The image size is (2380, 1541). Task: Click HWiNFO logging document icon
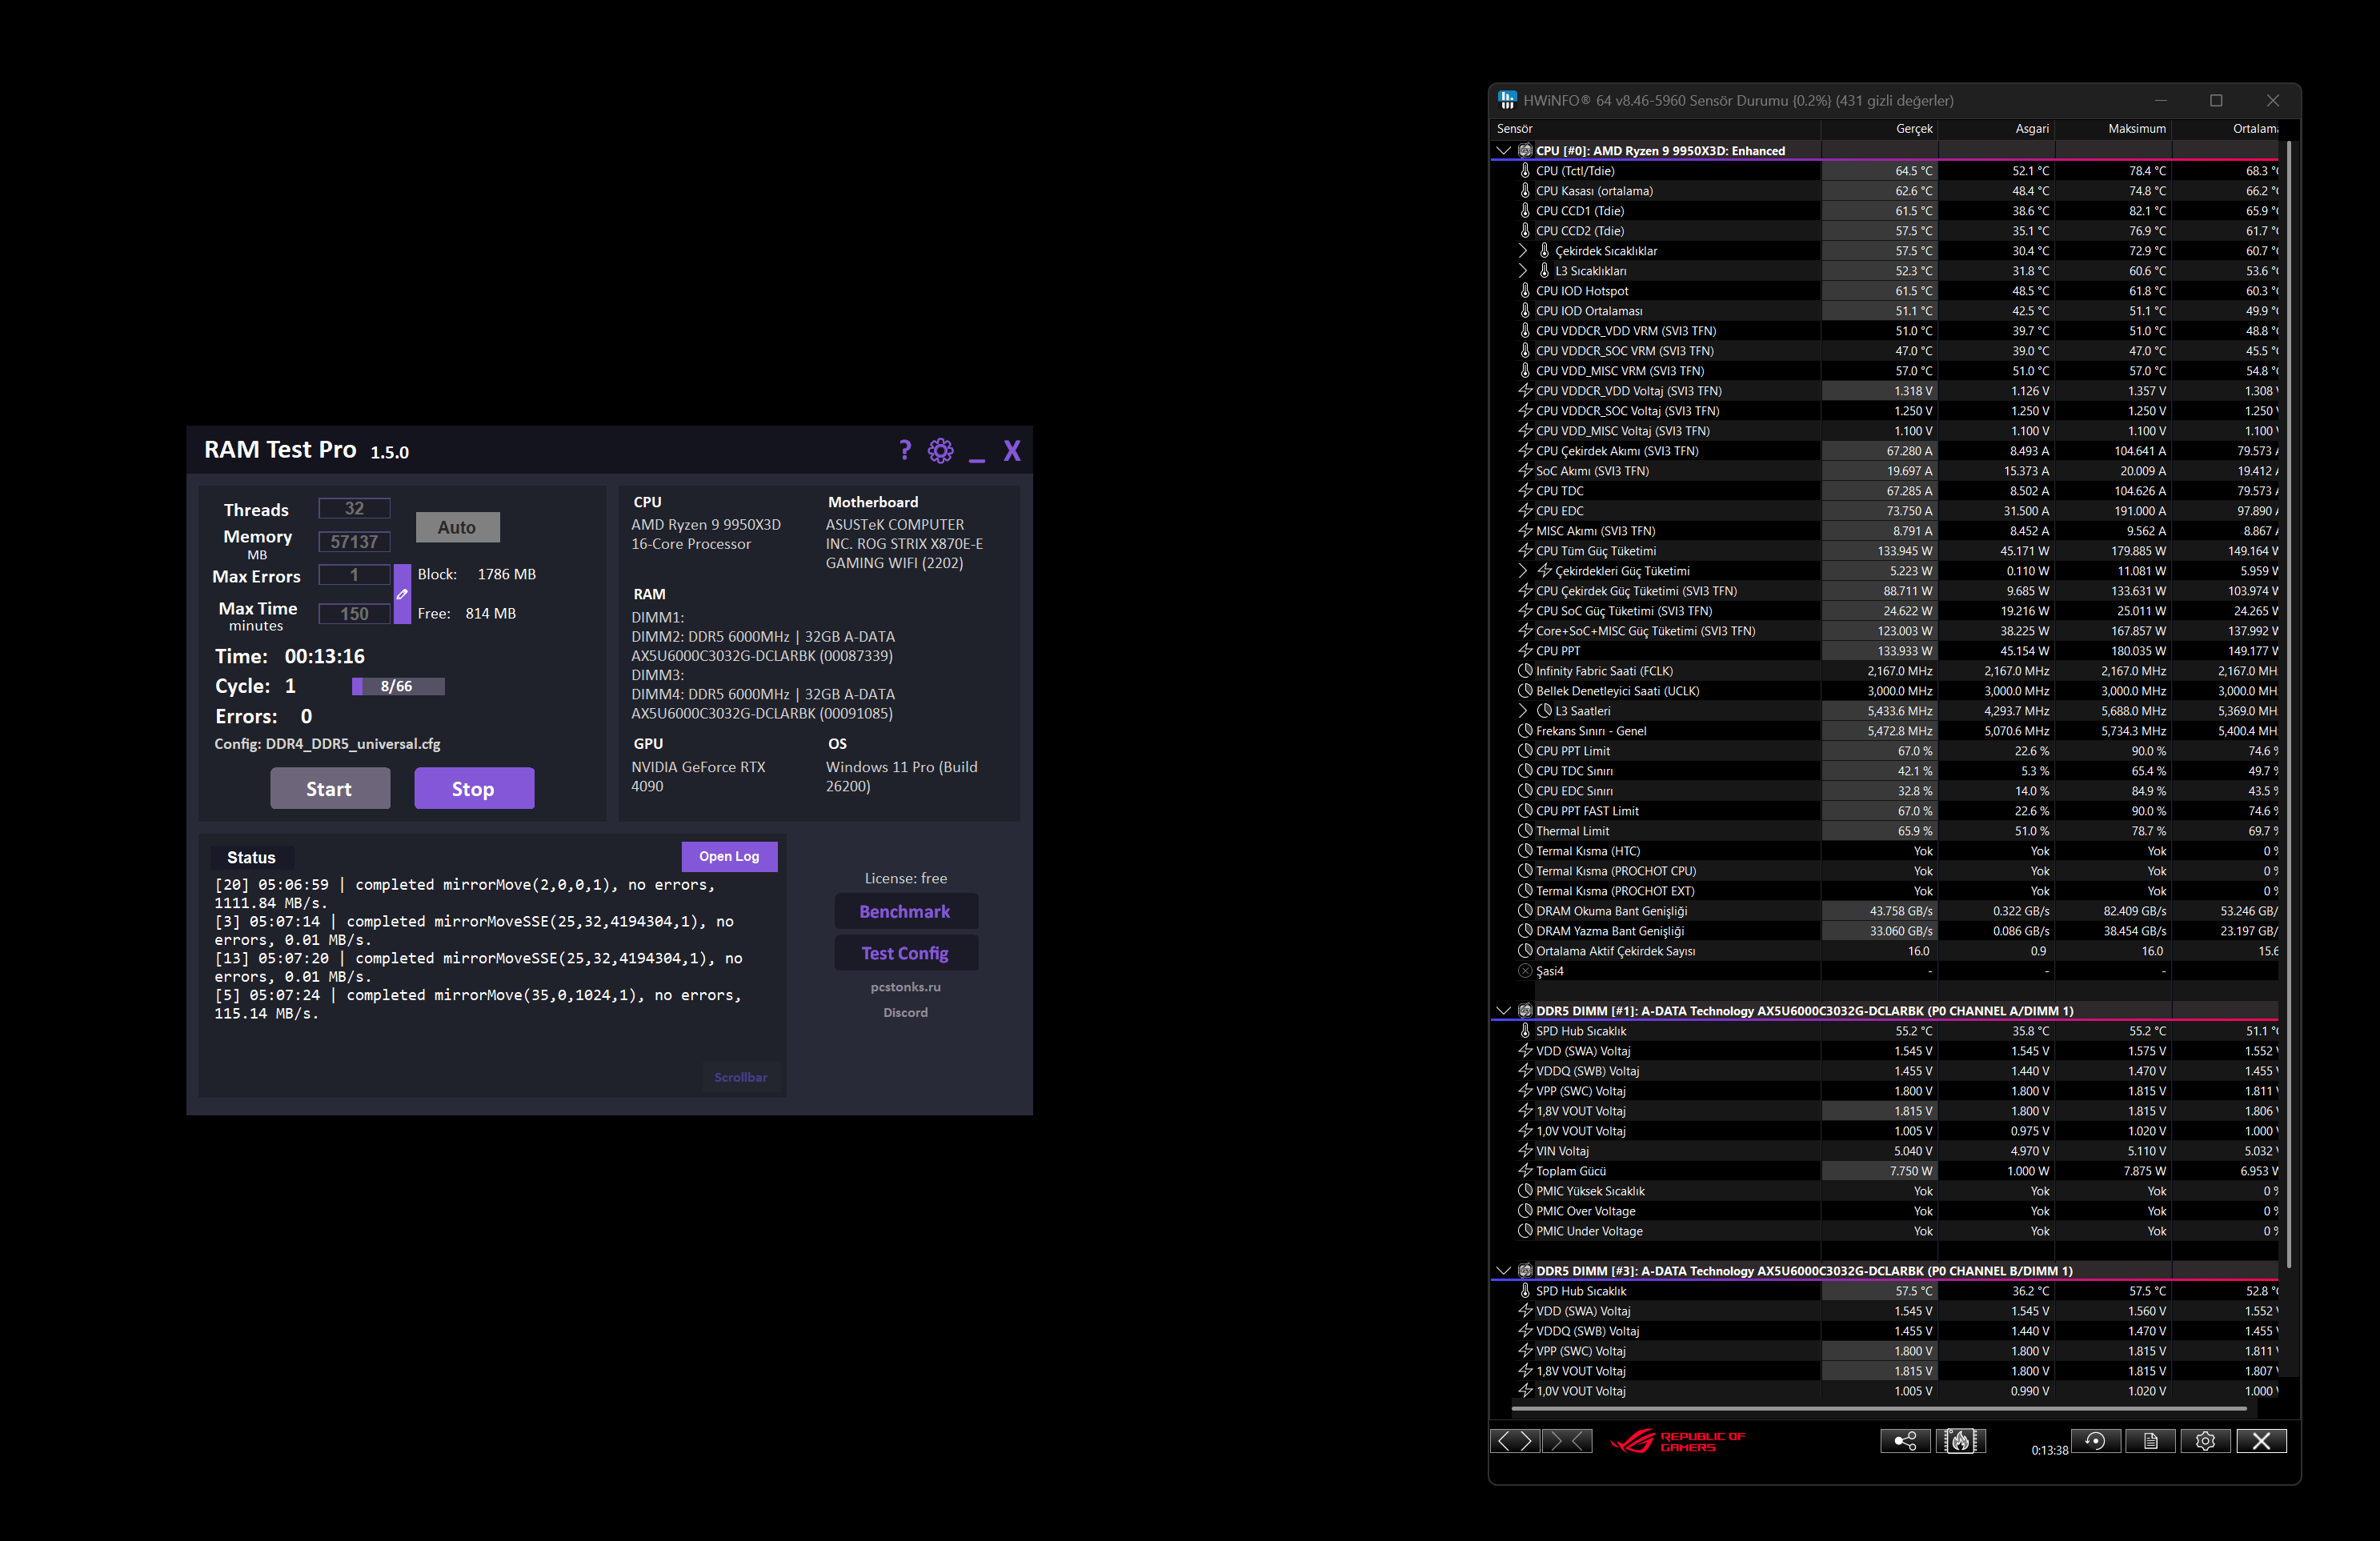coord(2151,1440)
